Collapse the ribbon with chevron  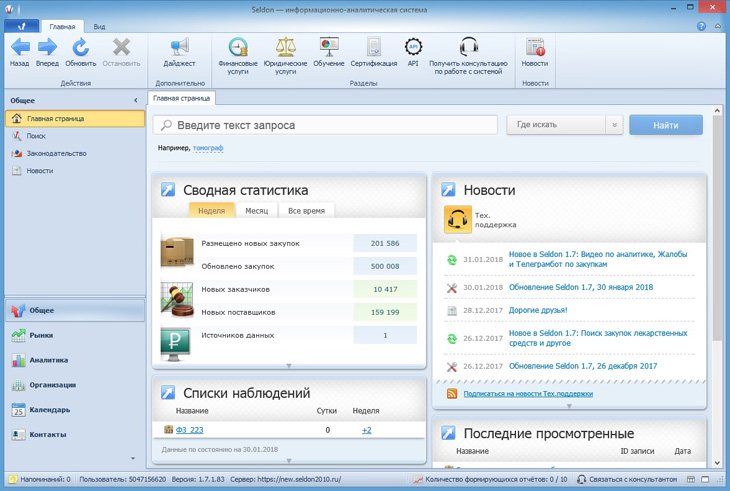click(x=717, y=27)
